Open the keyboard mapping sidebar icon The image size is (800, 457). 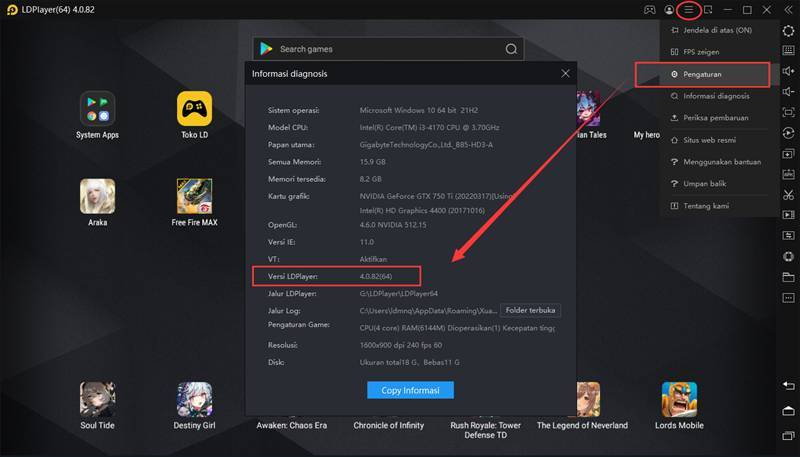(x=788, y=50)
